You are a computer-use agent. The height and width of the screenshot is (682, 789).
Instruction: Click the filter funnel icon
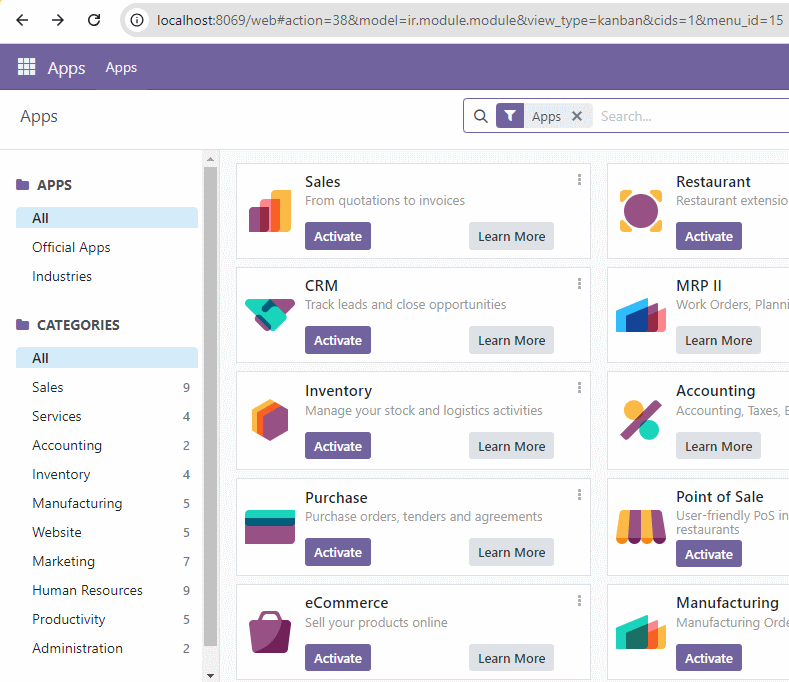click(510, 116)
